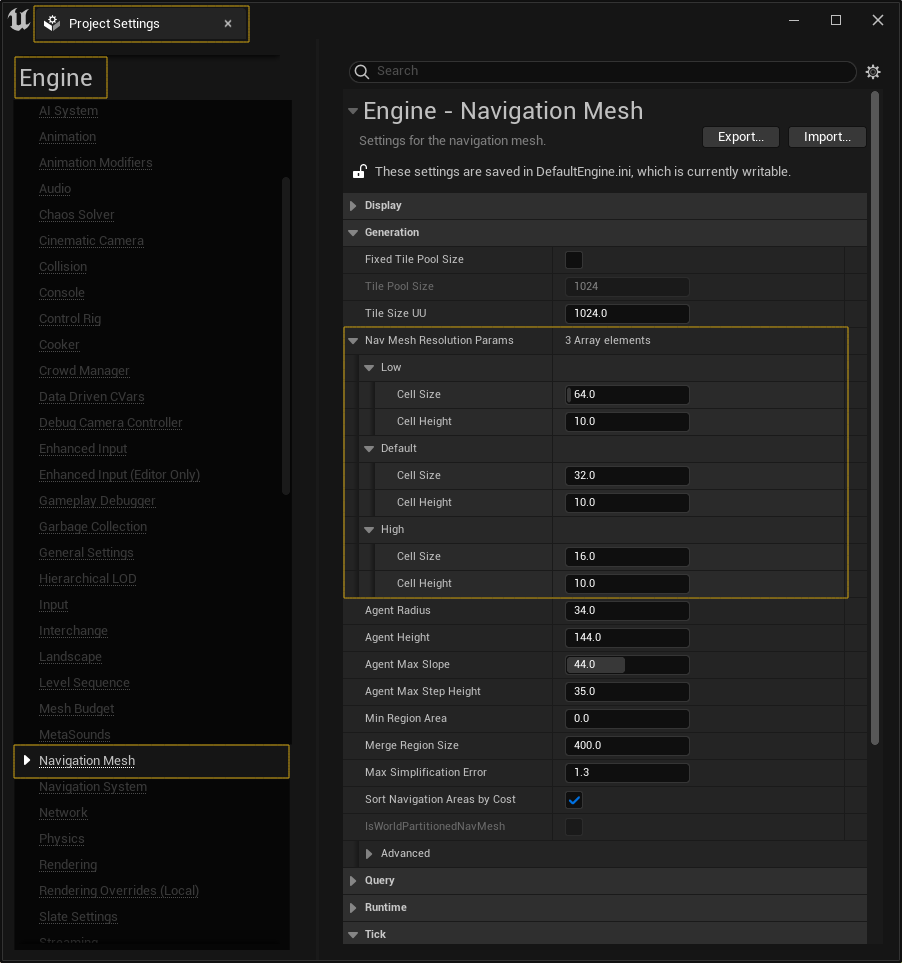Image resolution: width=902 pixels, height=963 pixels.
Task: Open the Physics settings category
Action: click(x=61, y=838)
